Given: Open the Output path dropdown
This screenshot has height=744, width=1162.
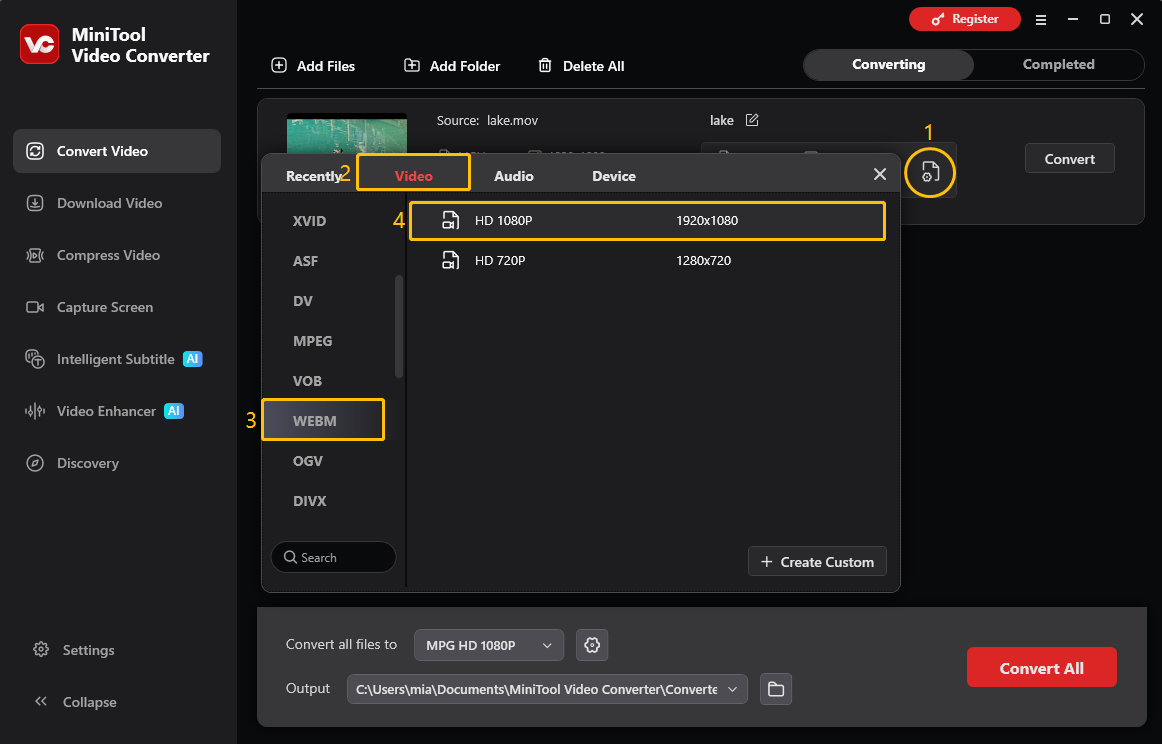Looking at the screenshot, I should (x=547, y=689).
